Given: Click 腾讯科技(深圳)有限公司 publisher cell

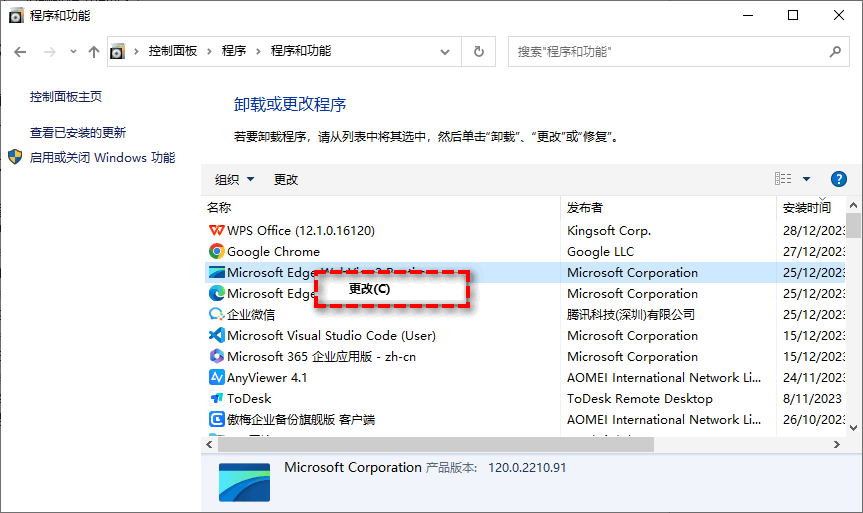Looking at the screenshot, I should (631, 314).
